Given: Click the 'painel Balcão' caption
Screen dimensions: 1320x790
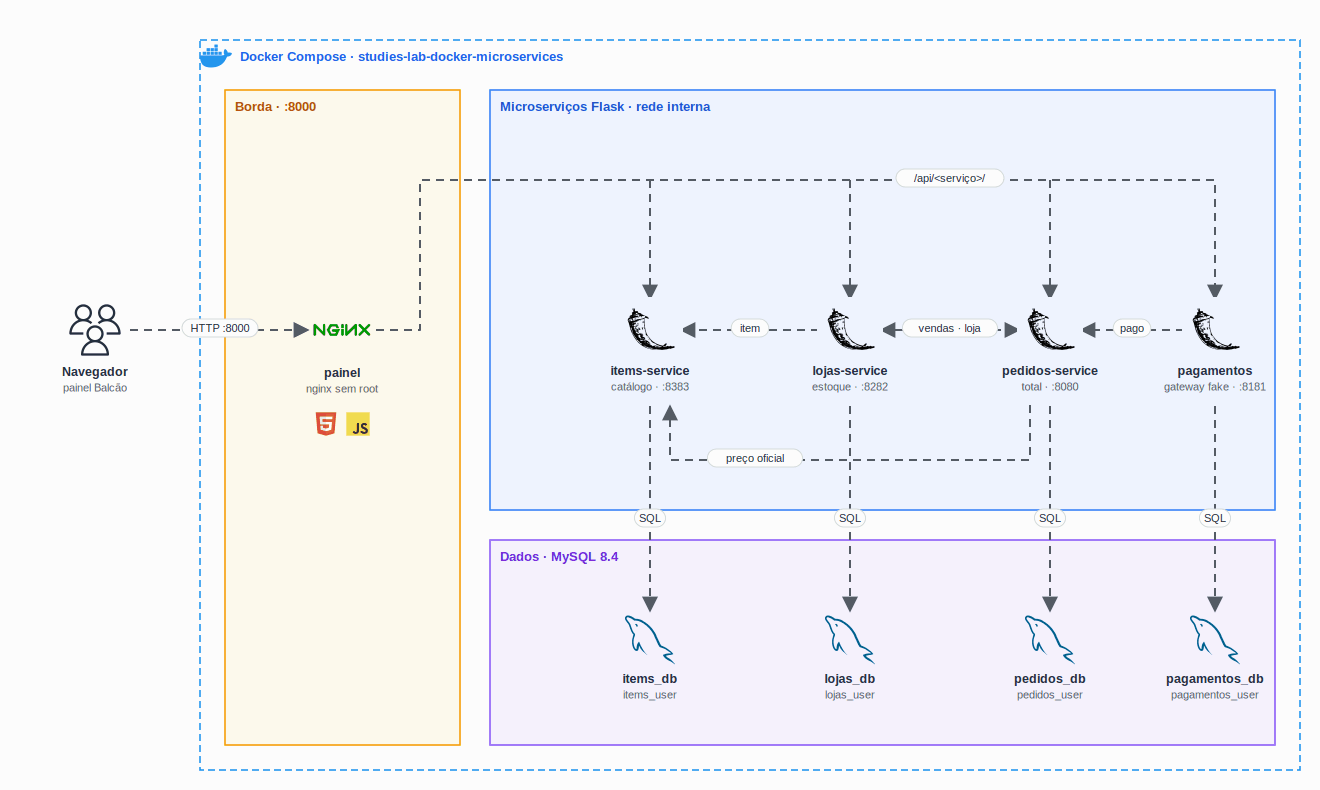Looking at the screenshot, I should [x=95, y=388].
